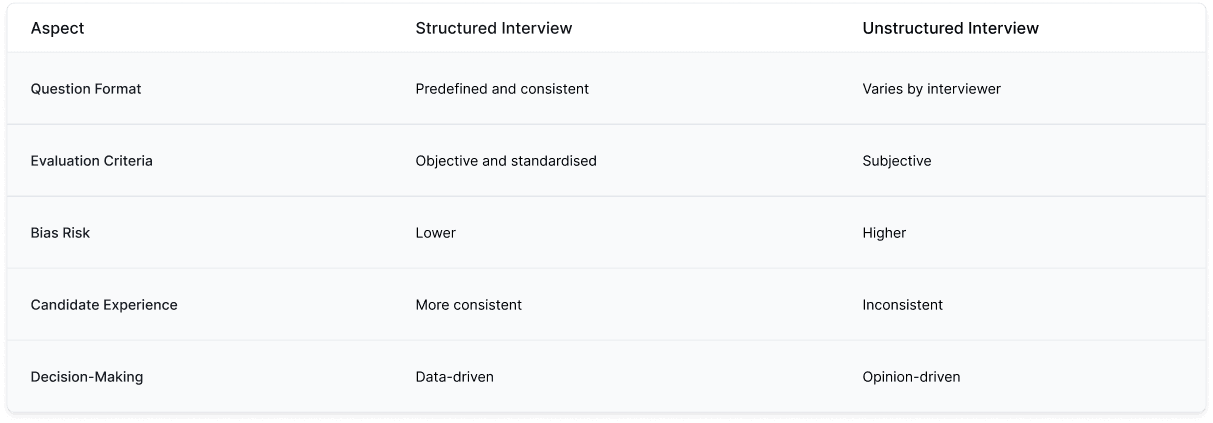This screenshot has height=423, width=1213.
Task: Select the Question Format row label
Action: pyautogui.click(x=86, y=89)
